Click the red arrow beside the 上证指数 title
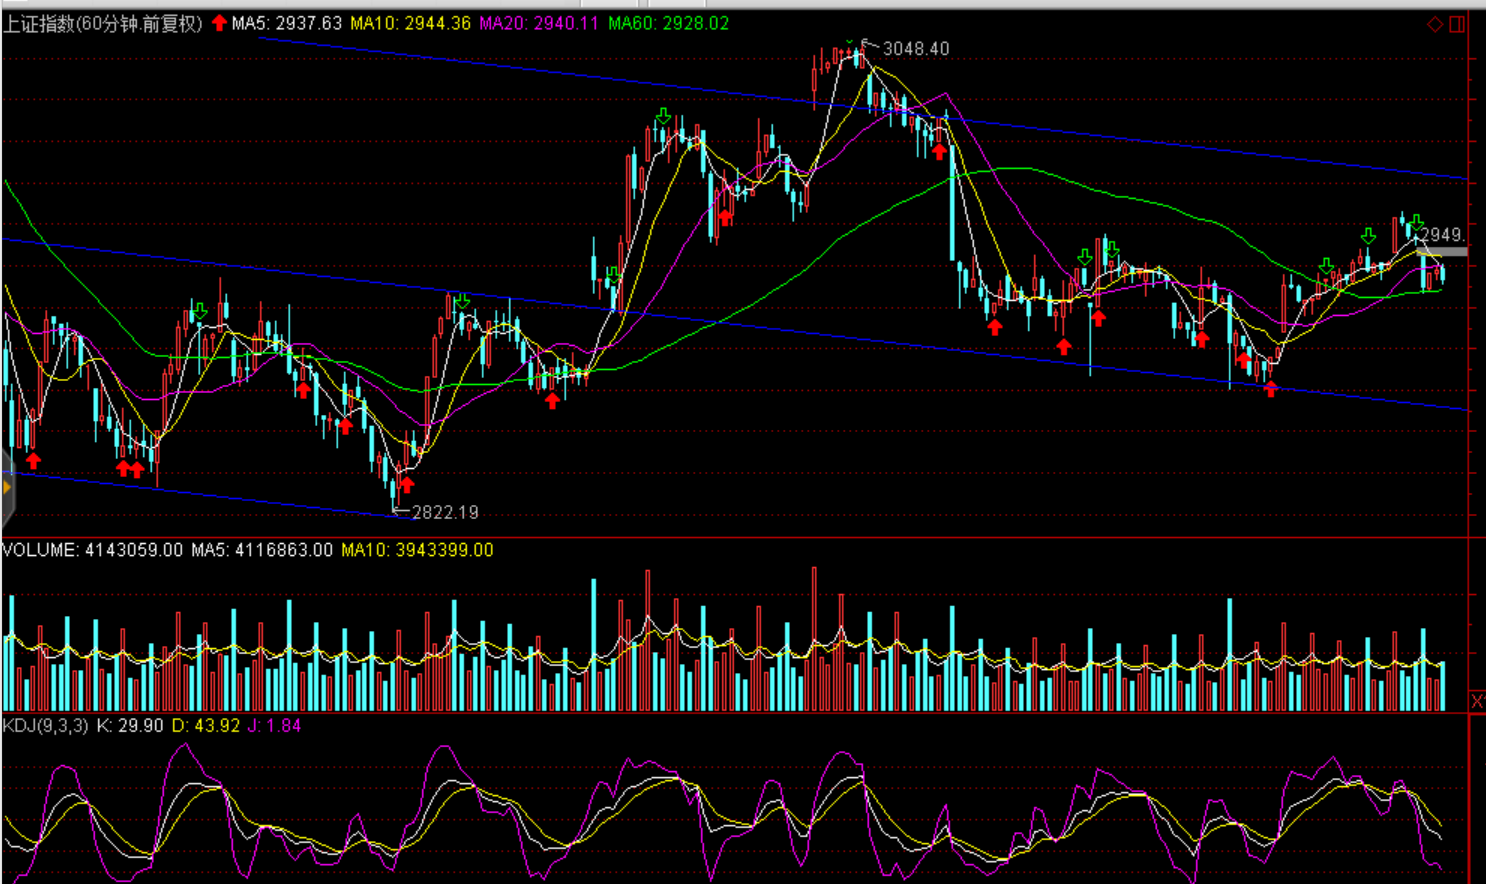The height and width of the screenshot is (884, 1486). [x=219, y=23]
